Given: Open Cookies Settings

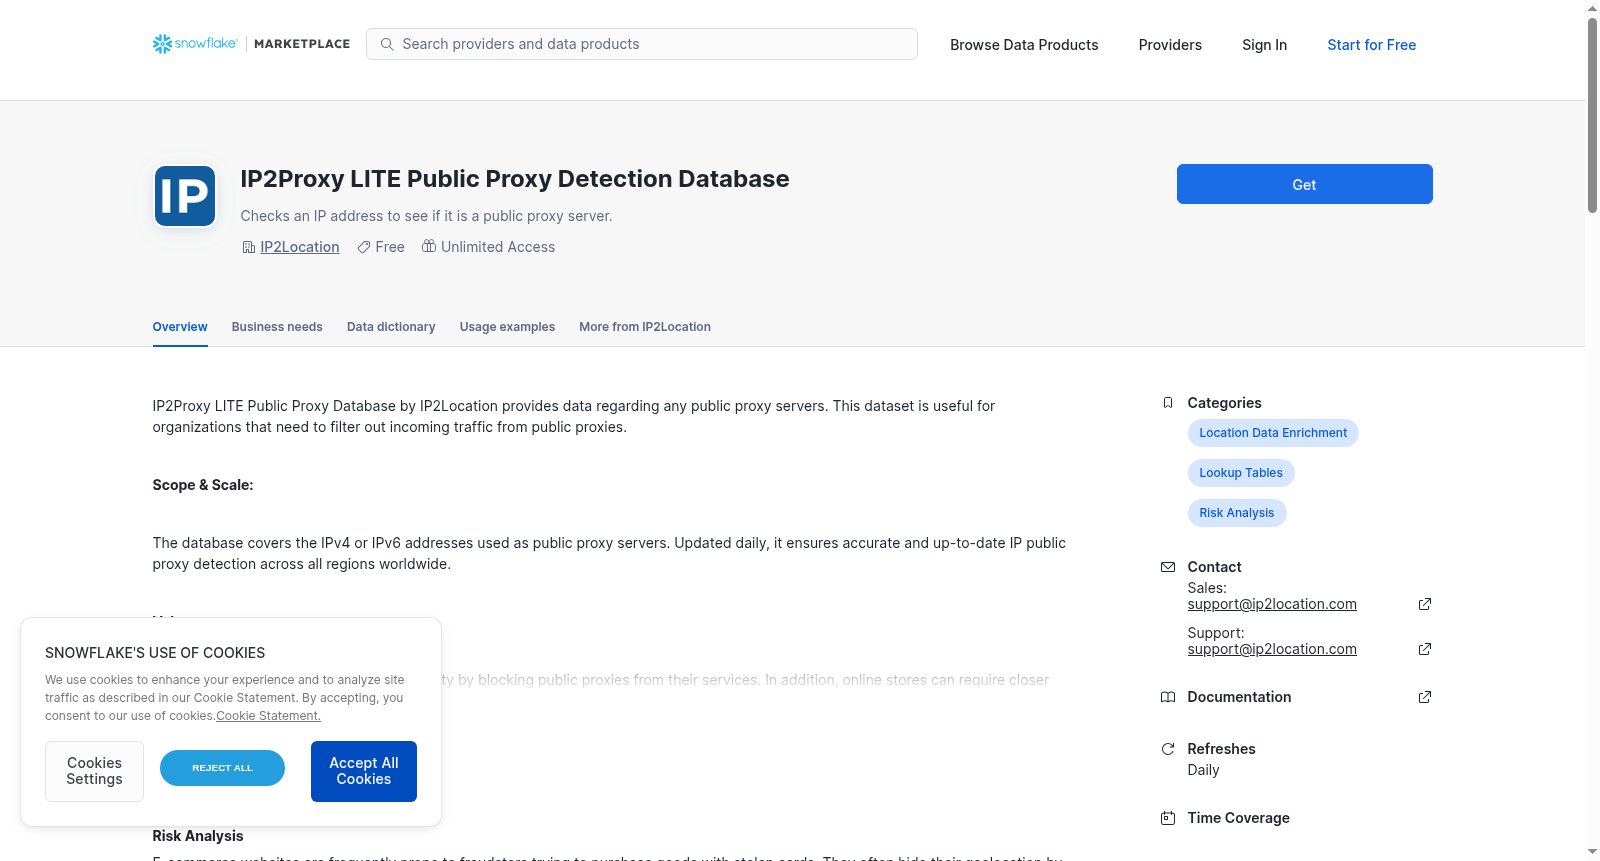Looking at the screenshot, I should (94, 771).
